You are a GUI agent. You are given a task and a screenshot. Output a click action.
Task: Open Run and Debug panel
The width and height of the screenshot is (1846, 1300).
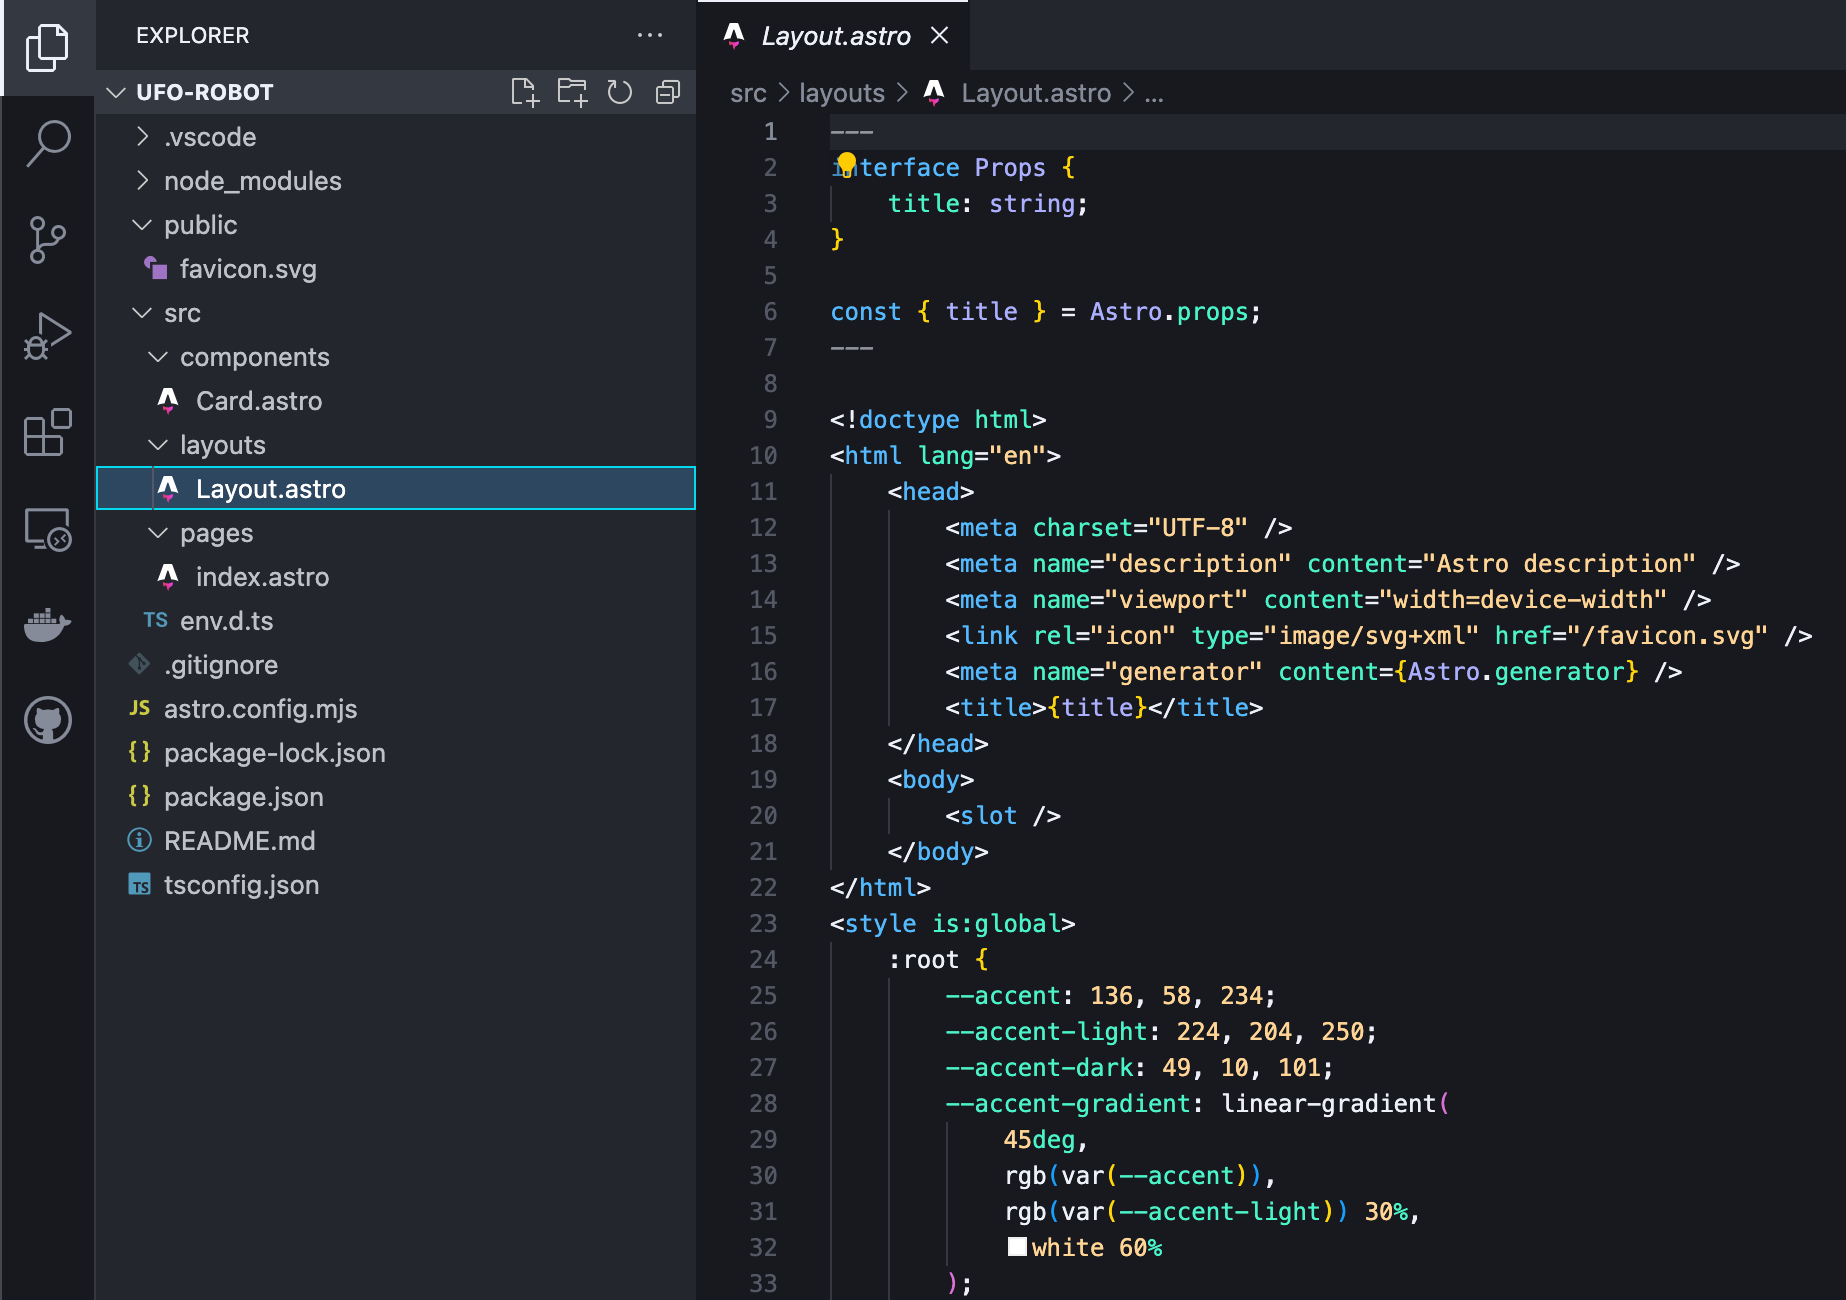coord(47,336)
